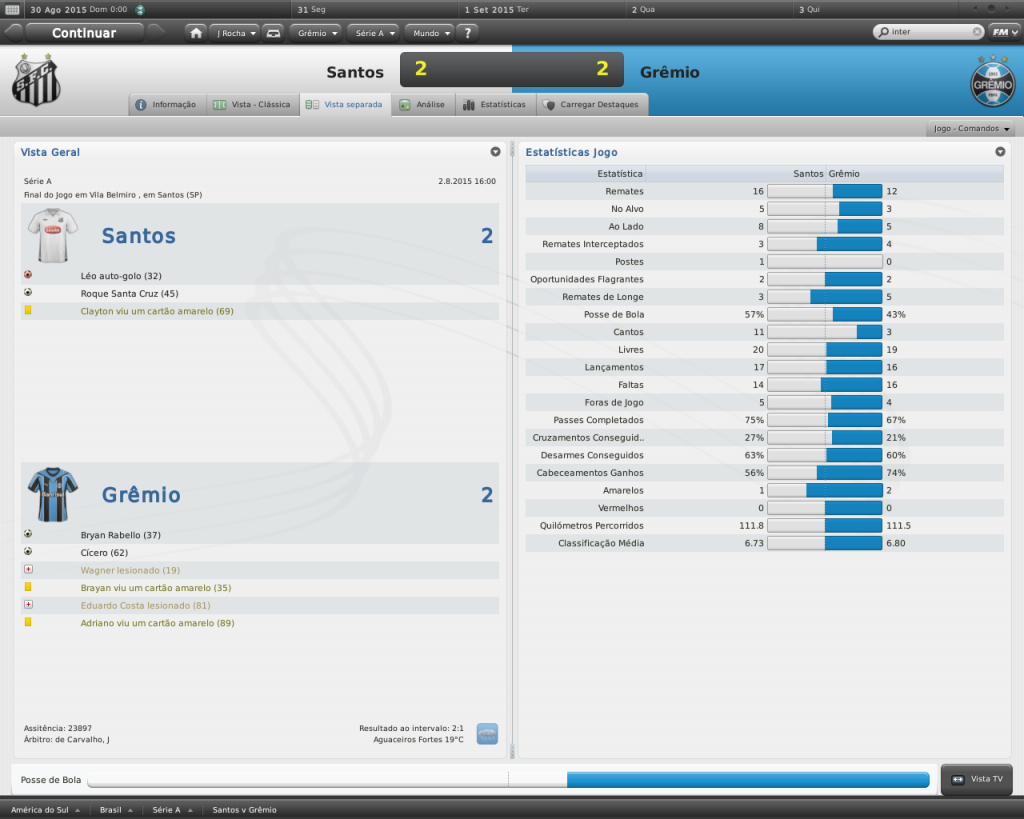Open the calendar icon at top left
Screen dimensions: 1024x819
pyautogui.click(x=13, y=9)
